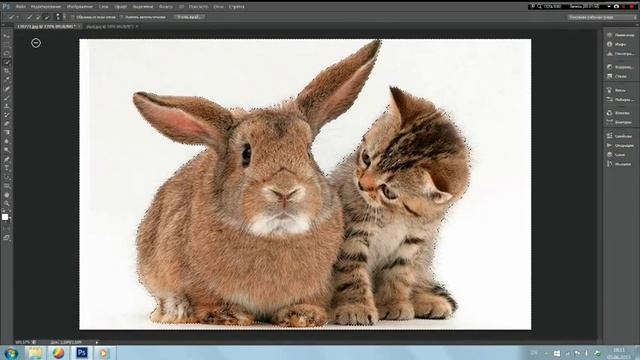
Task: Toggle the Auto-Enhance checkbox
Action: 121,17
